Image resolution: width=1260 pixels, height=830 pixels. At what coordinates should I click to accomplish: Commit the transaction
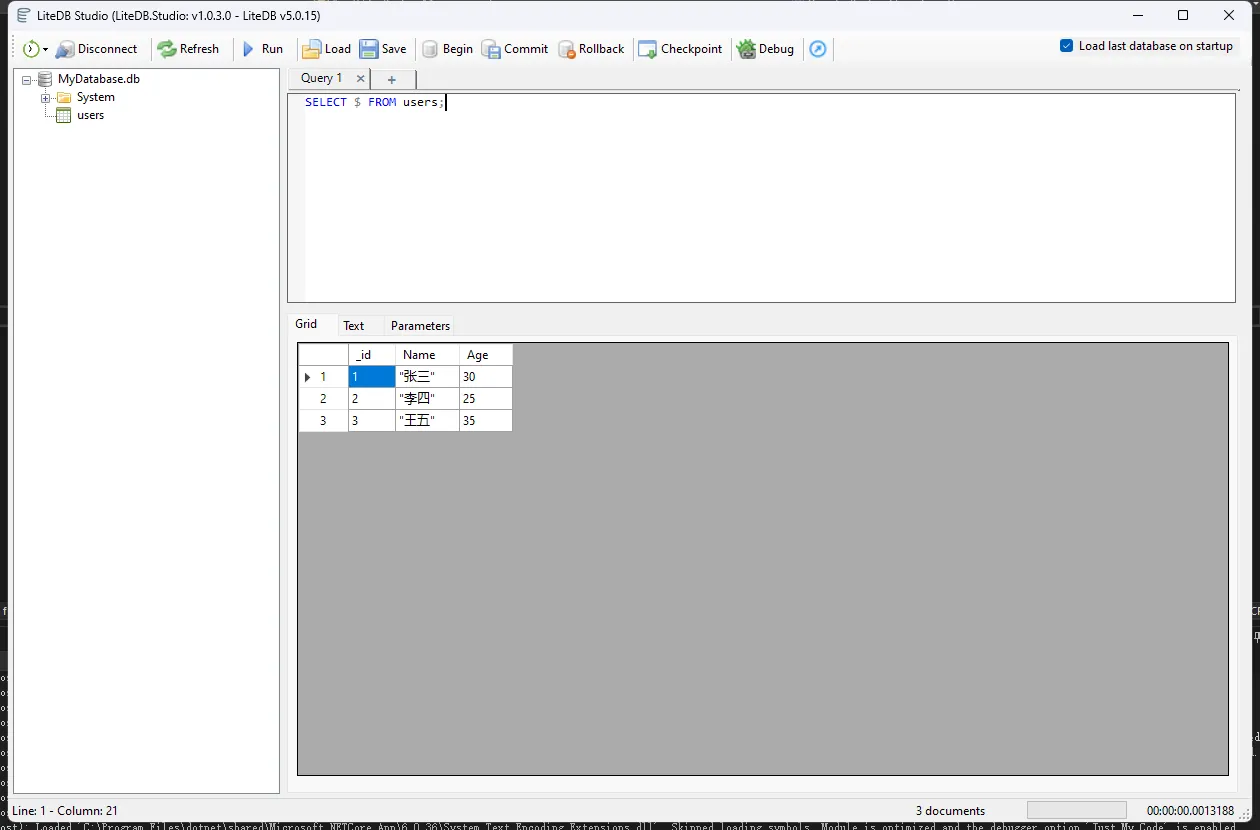[515, 49]
